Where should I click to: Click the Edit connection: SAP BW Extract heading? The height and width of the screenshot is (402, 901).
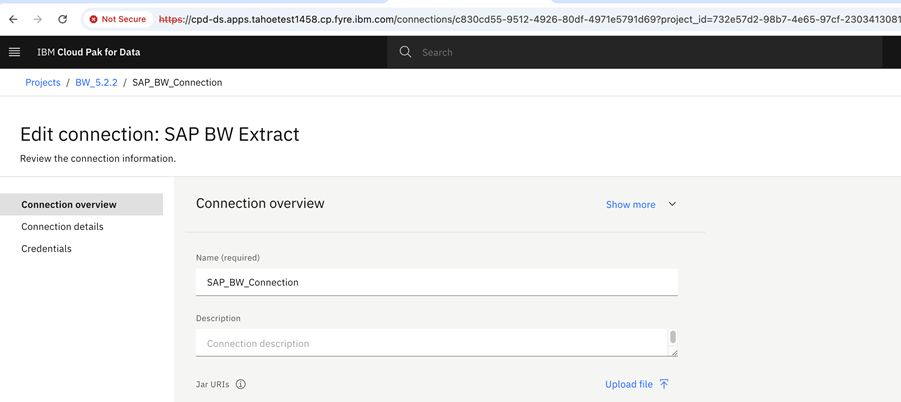click(160, 134)
